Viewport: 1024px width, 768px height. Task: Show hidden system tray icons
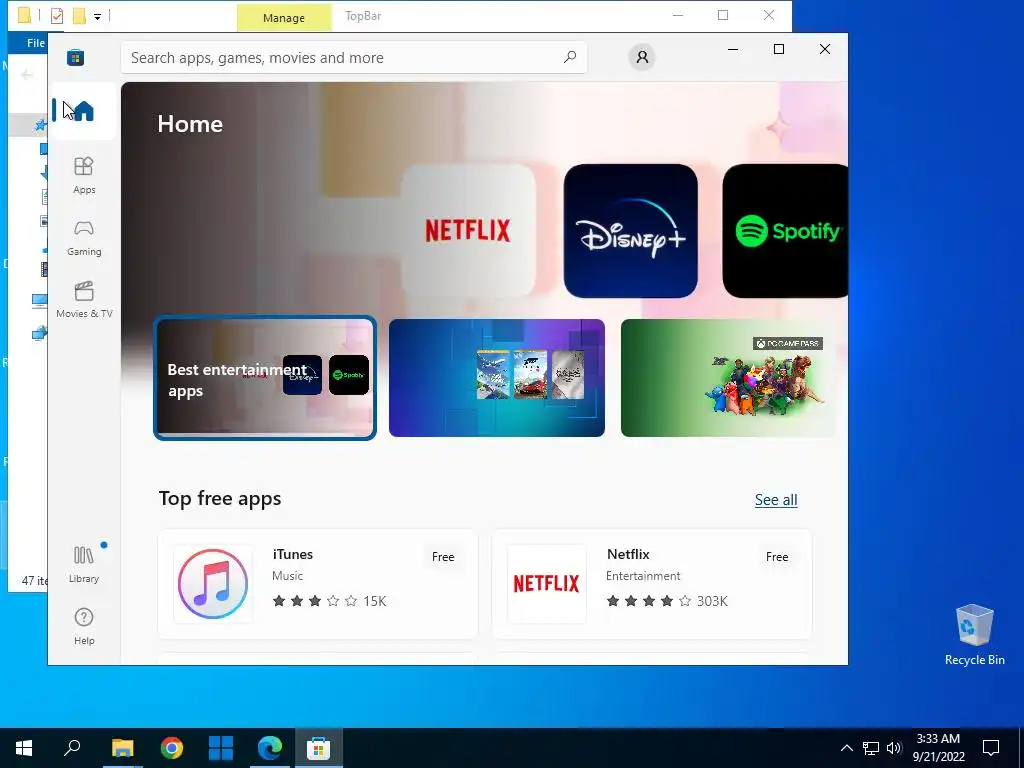(846, 748)
